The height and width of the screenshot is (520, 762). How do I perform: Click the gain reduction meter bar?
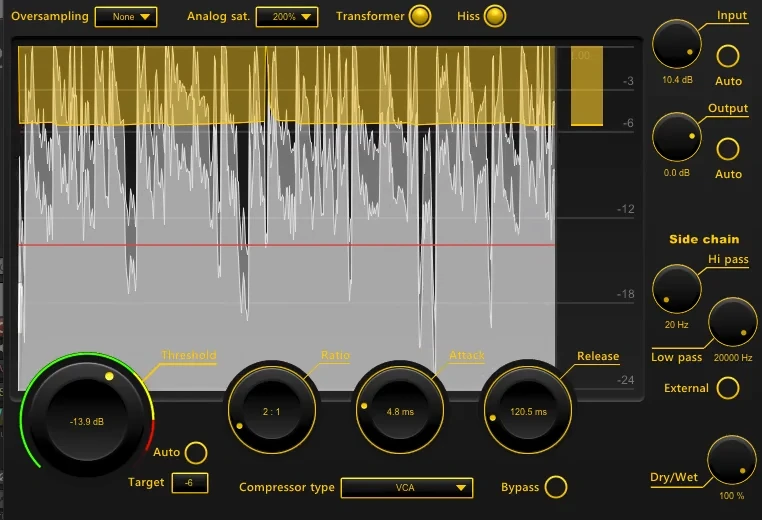(x=587, y=86)
